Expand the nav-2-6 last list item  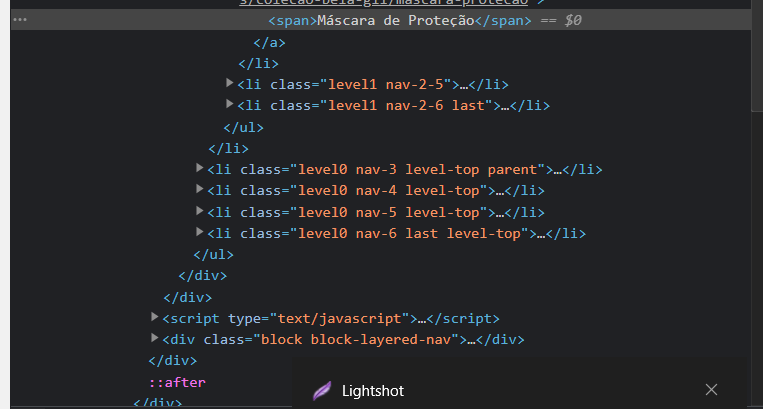(x=230, y=104)
